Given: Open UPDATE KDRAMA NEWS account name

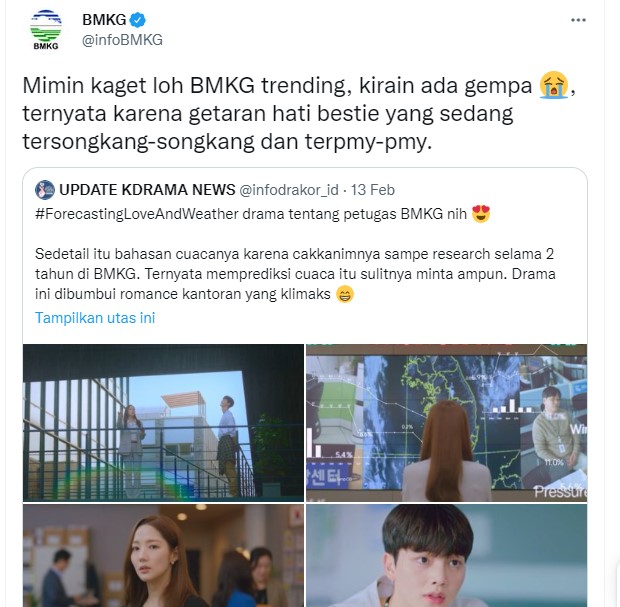Looking at the screenshot, I should (x=147, y=190).
